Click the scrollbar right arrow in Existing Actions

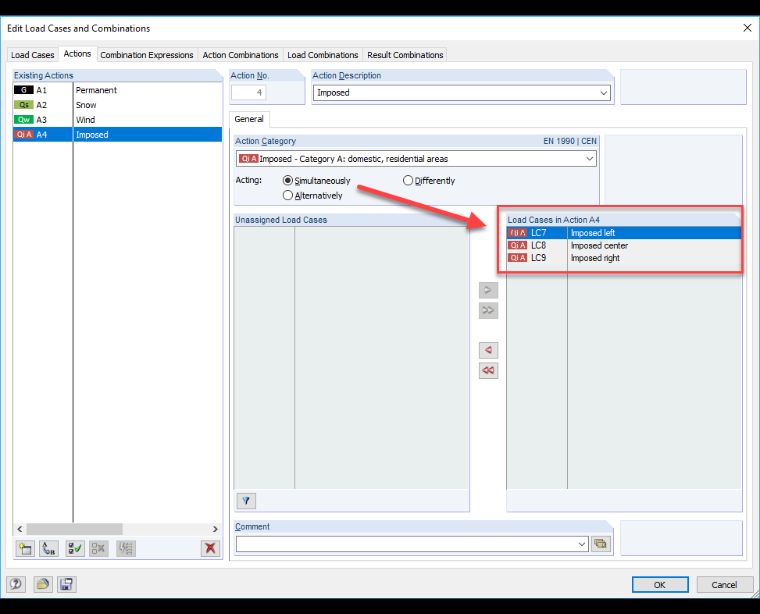(215, 529)
